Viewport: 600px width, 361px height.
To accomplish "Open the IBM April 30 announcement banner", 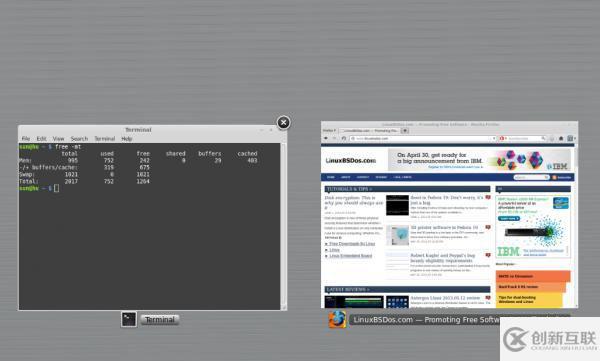I will pyautogui.click(x=479, y=160).
